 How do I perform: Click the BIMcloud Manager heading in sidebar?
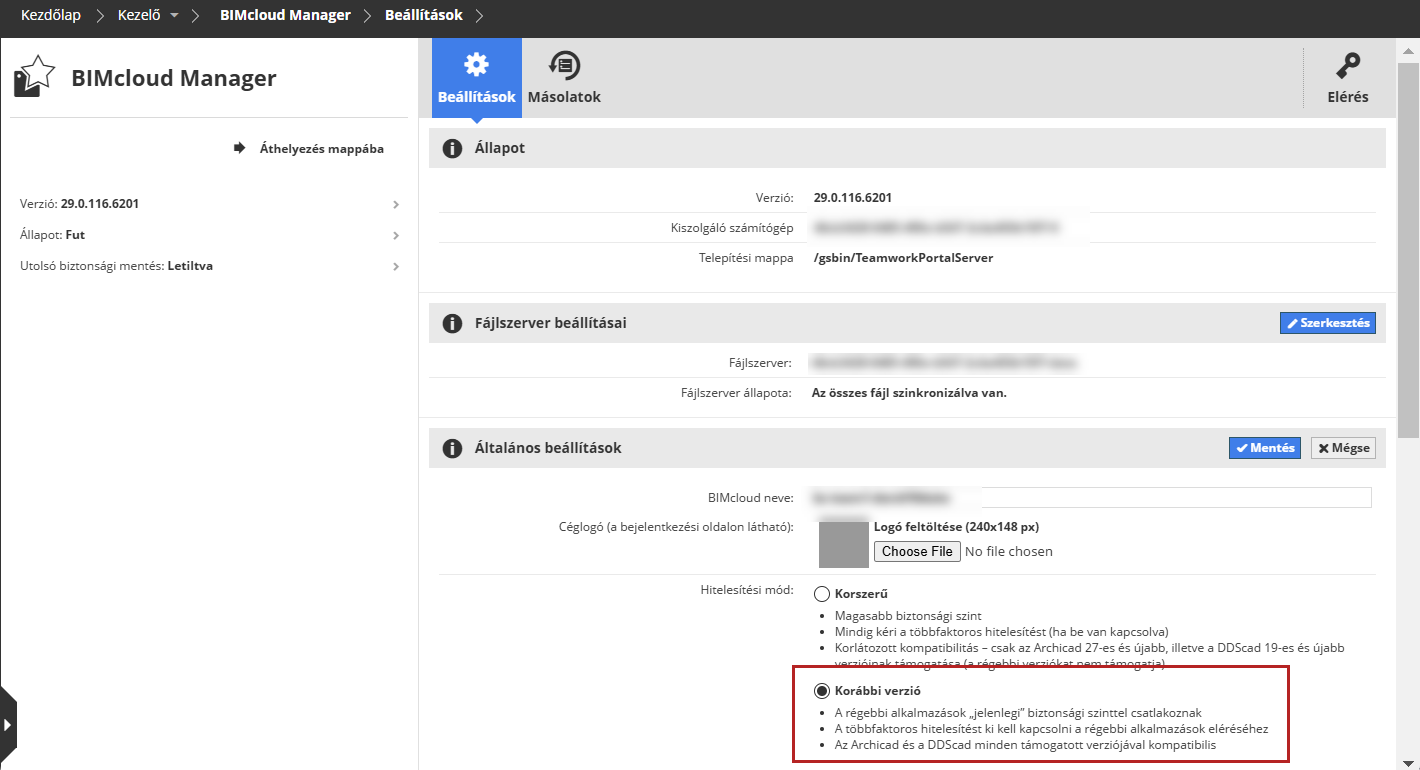(x=174, y=78)
